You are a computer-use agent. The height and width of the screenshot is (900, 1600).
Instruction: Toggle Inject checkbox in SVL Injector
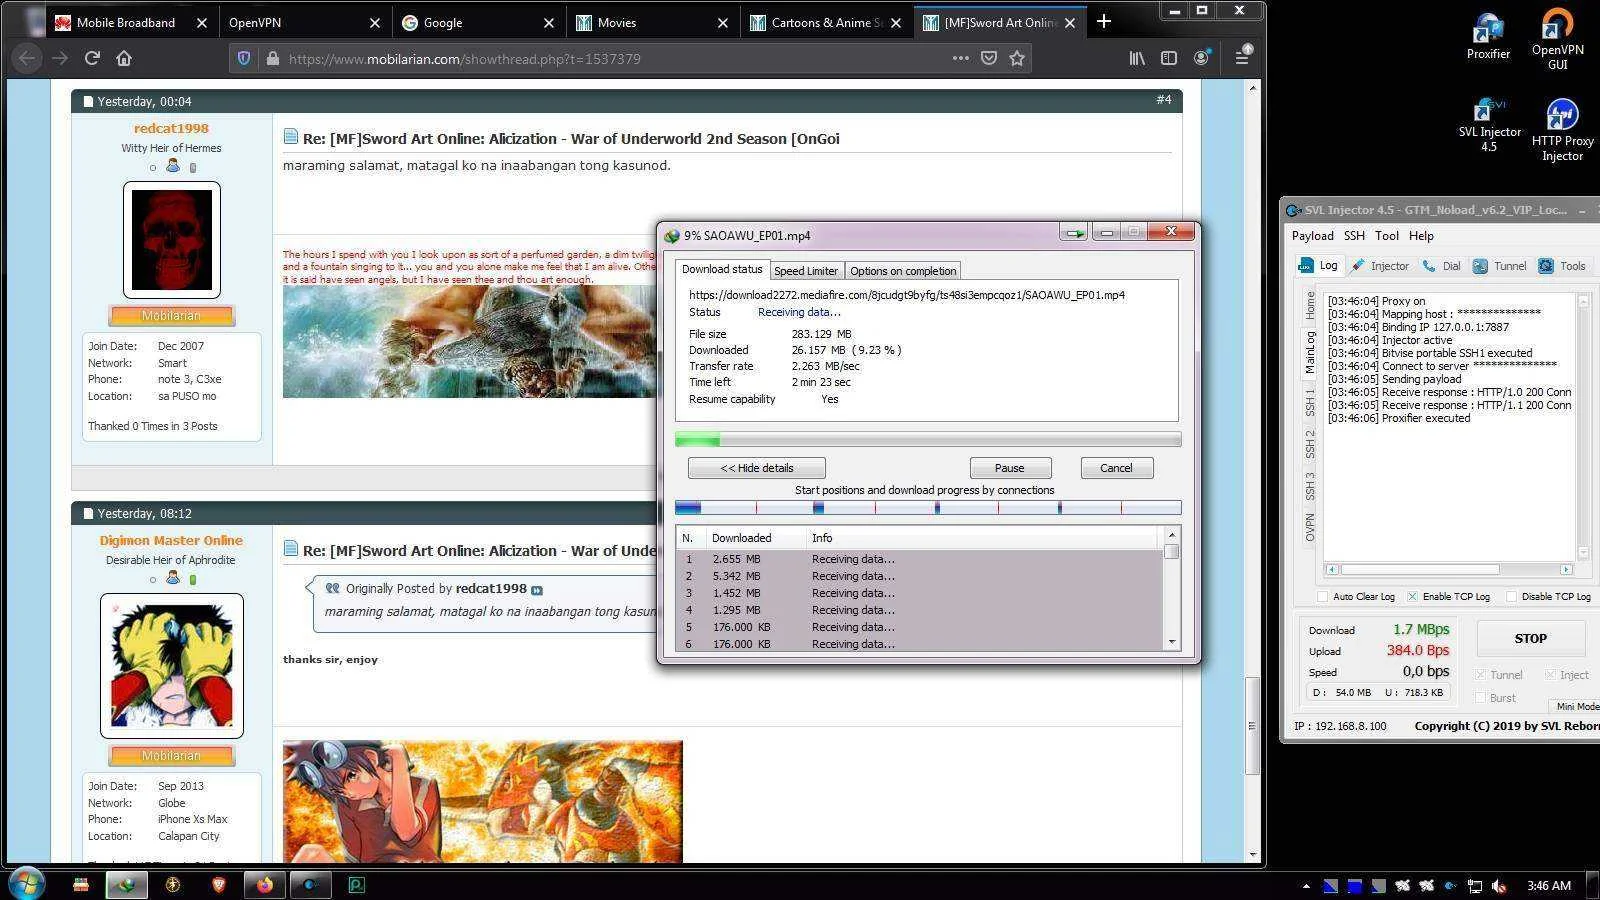point(1549,675)
